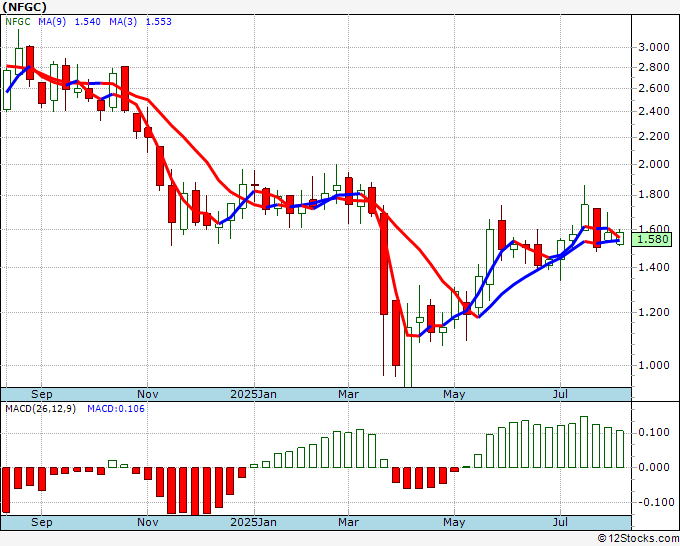Click the 1.400 price axis label

654,267
